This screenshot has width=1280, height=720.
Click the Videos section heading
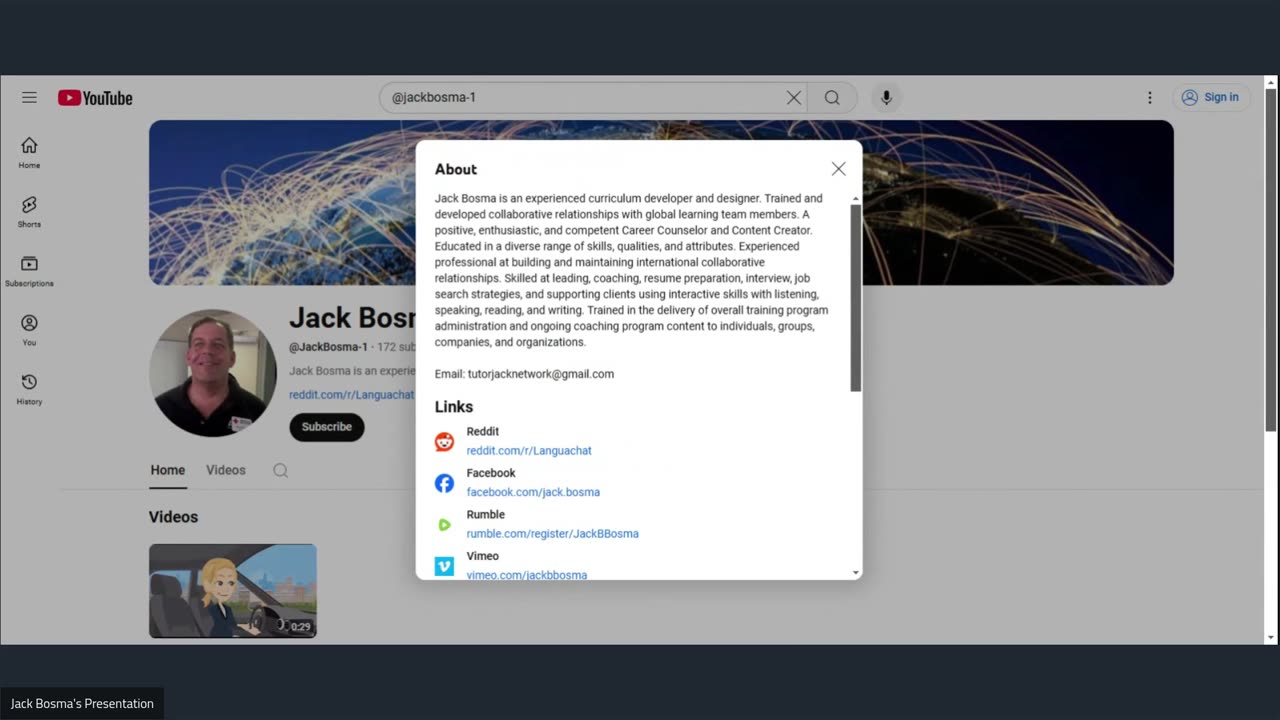[x=174, y=517]
